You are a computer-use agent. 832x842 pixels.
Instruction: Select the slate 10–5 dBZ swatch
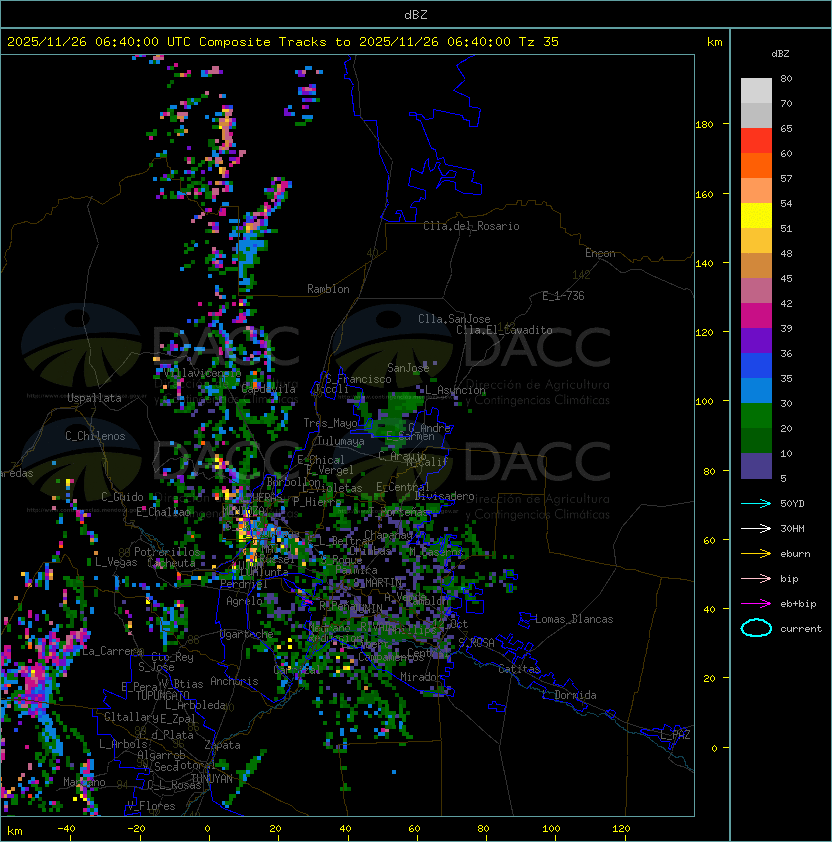[x=756, y=466]
